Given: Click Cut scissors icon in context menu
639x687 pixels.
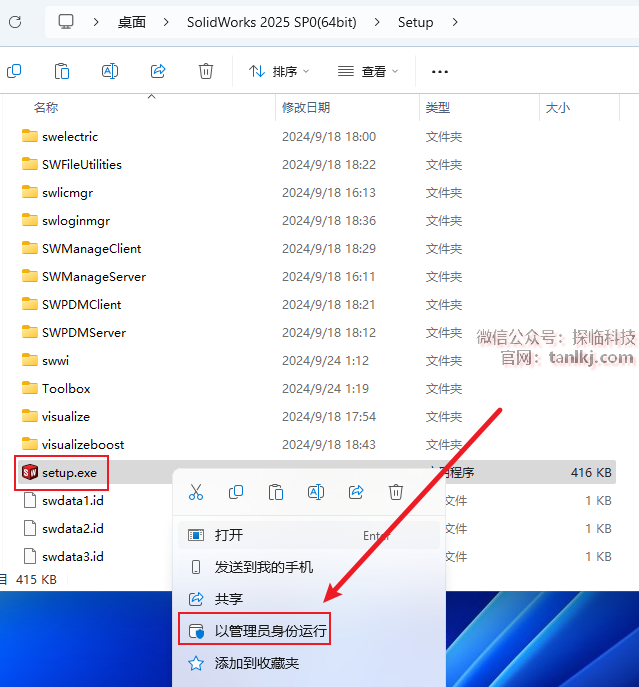Looking at the screenshot, I should pos(196,492).
